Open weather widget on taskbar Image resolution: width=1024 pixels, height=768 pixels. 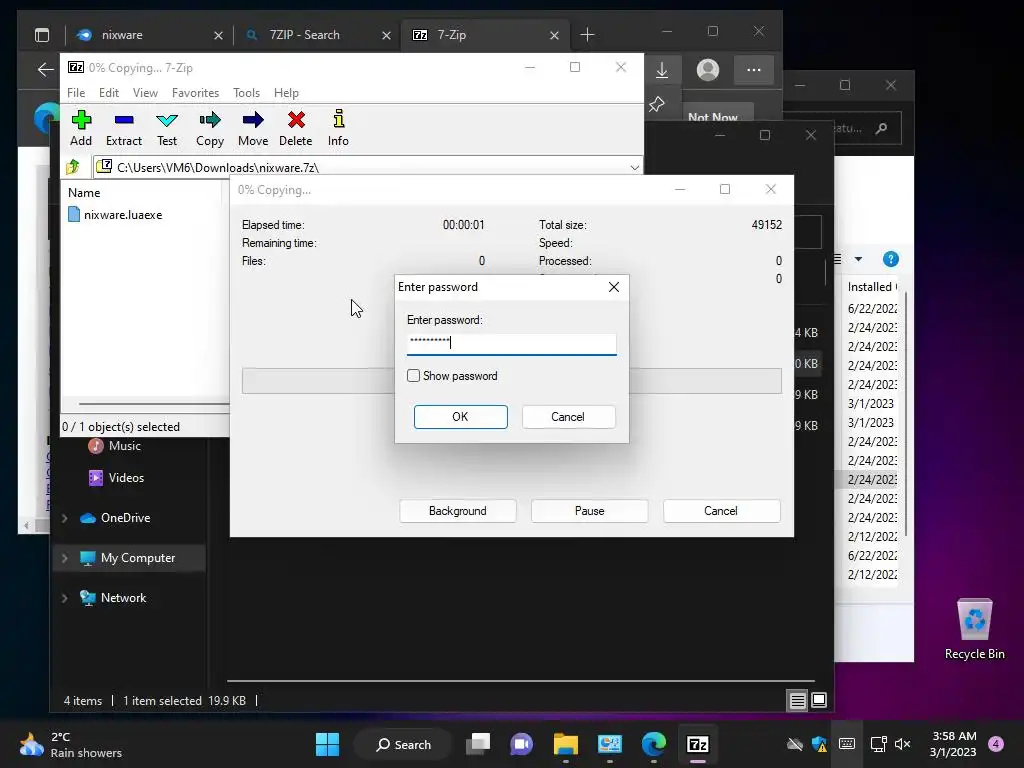(x=71, y=744)
